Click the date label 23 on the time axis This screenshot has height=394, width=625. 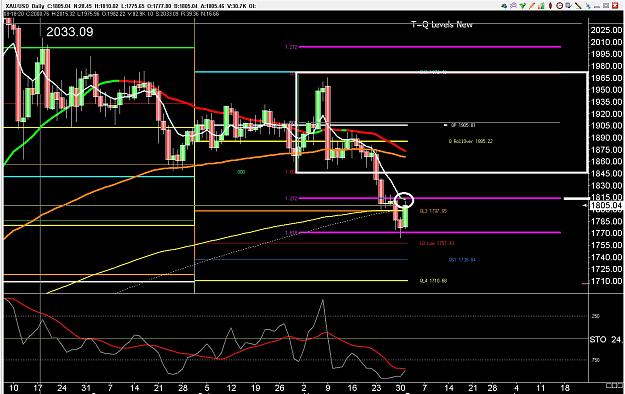tap(376, 388)
